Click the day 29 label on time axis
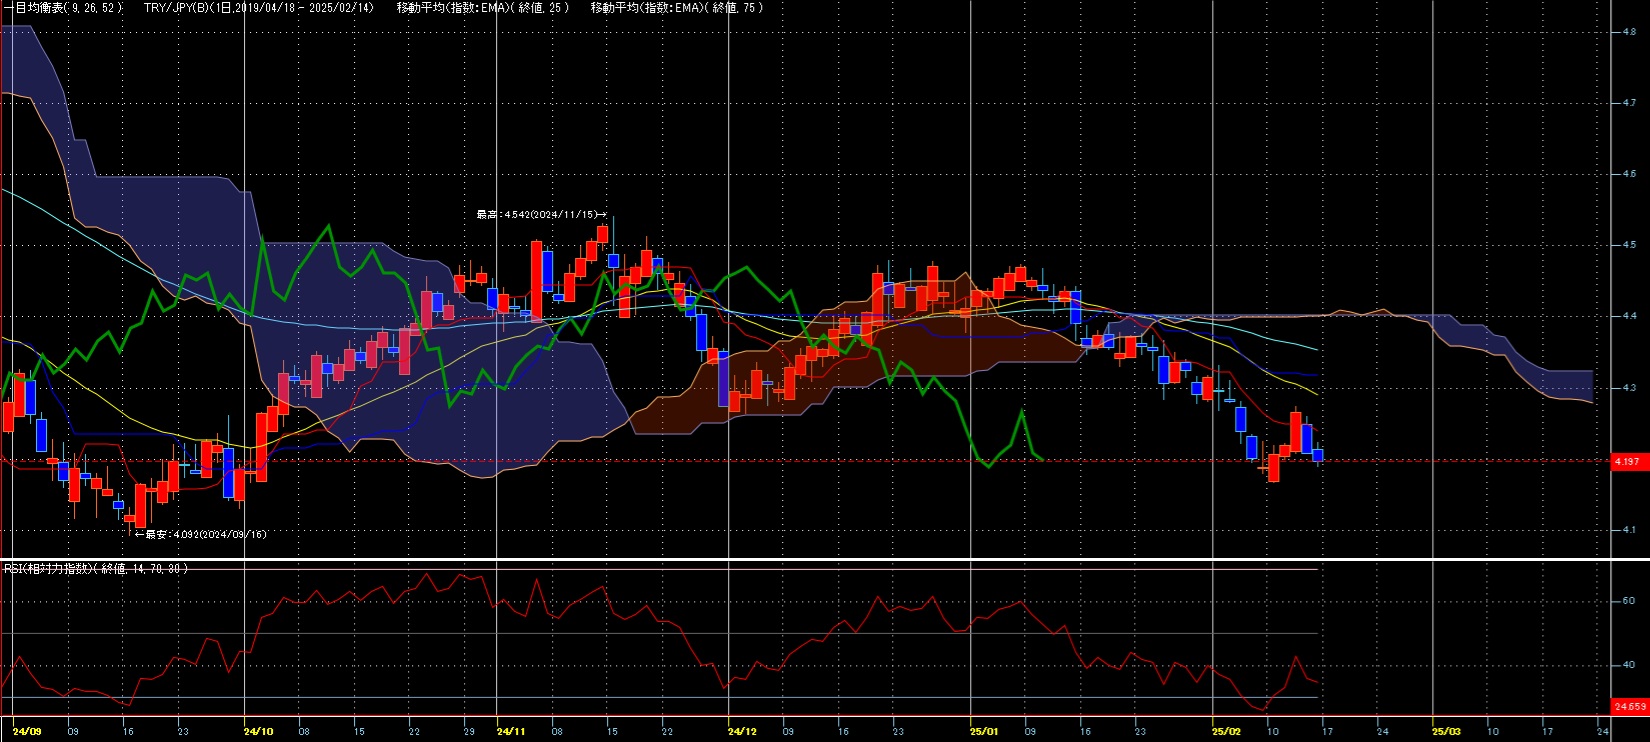 tap(469, 732)
